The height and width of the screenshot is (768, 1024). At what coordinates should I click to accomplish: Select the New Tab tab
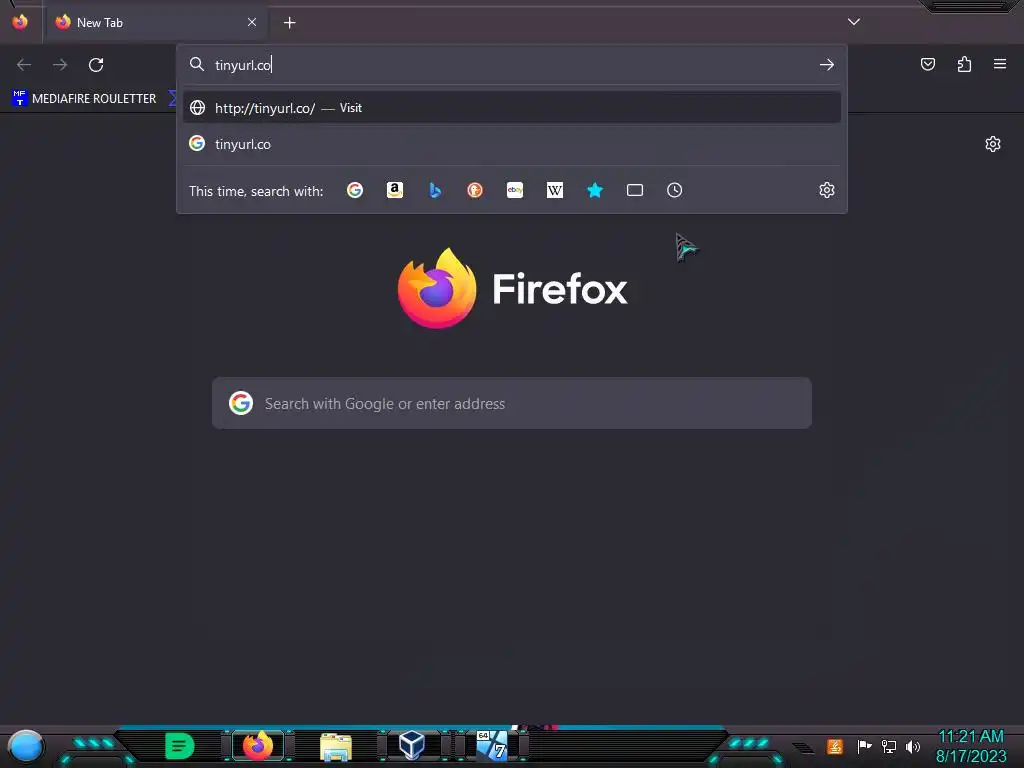[x=155, y=22]
